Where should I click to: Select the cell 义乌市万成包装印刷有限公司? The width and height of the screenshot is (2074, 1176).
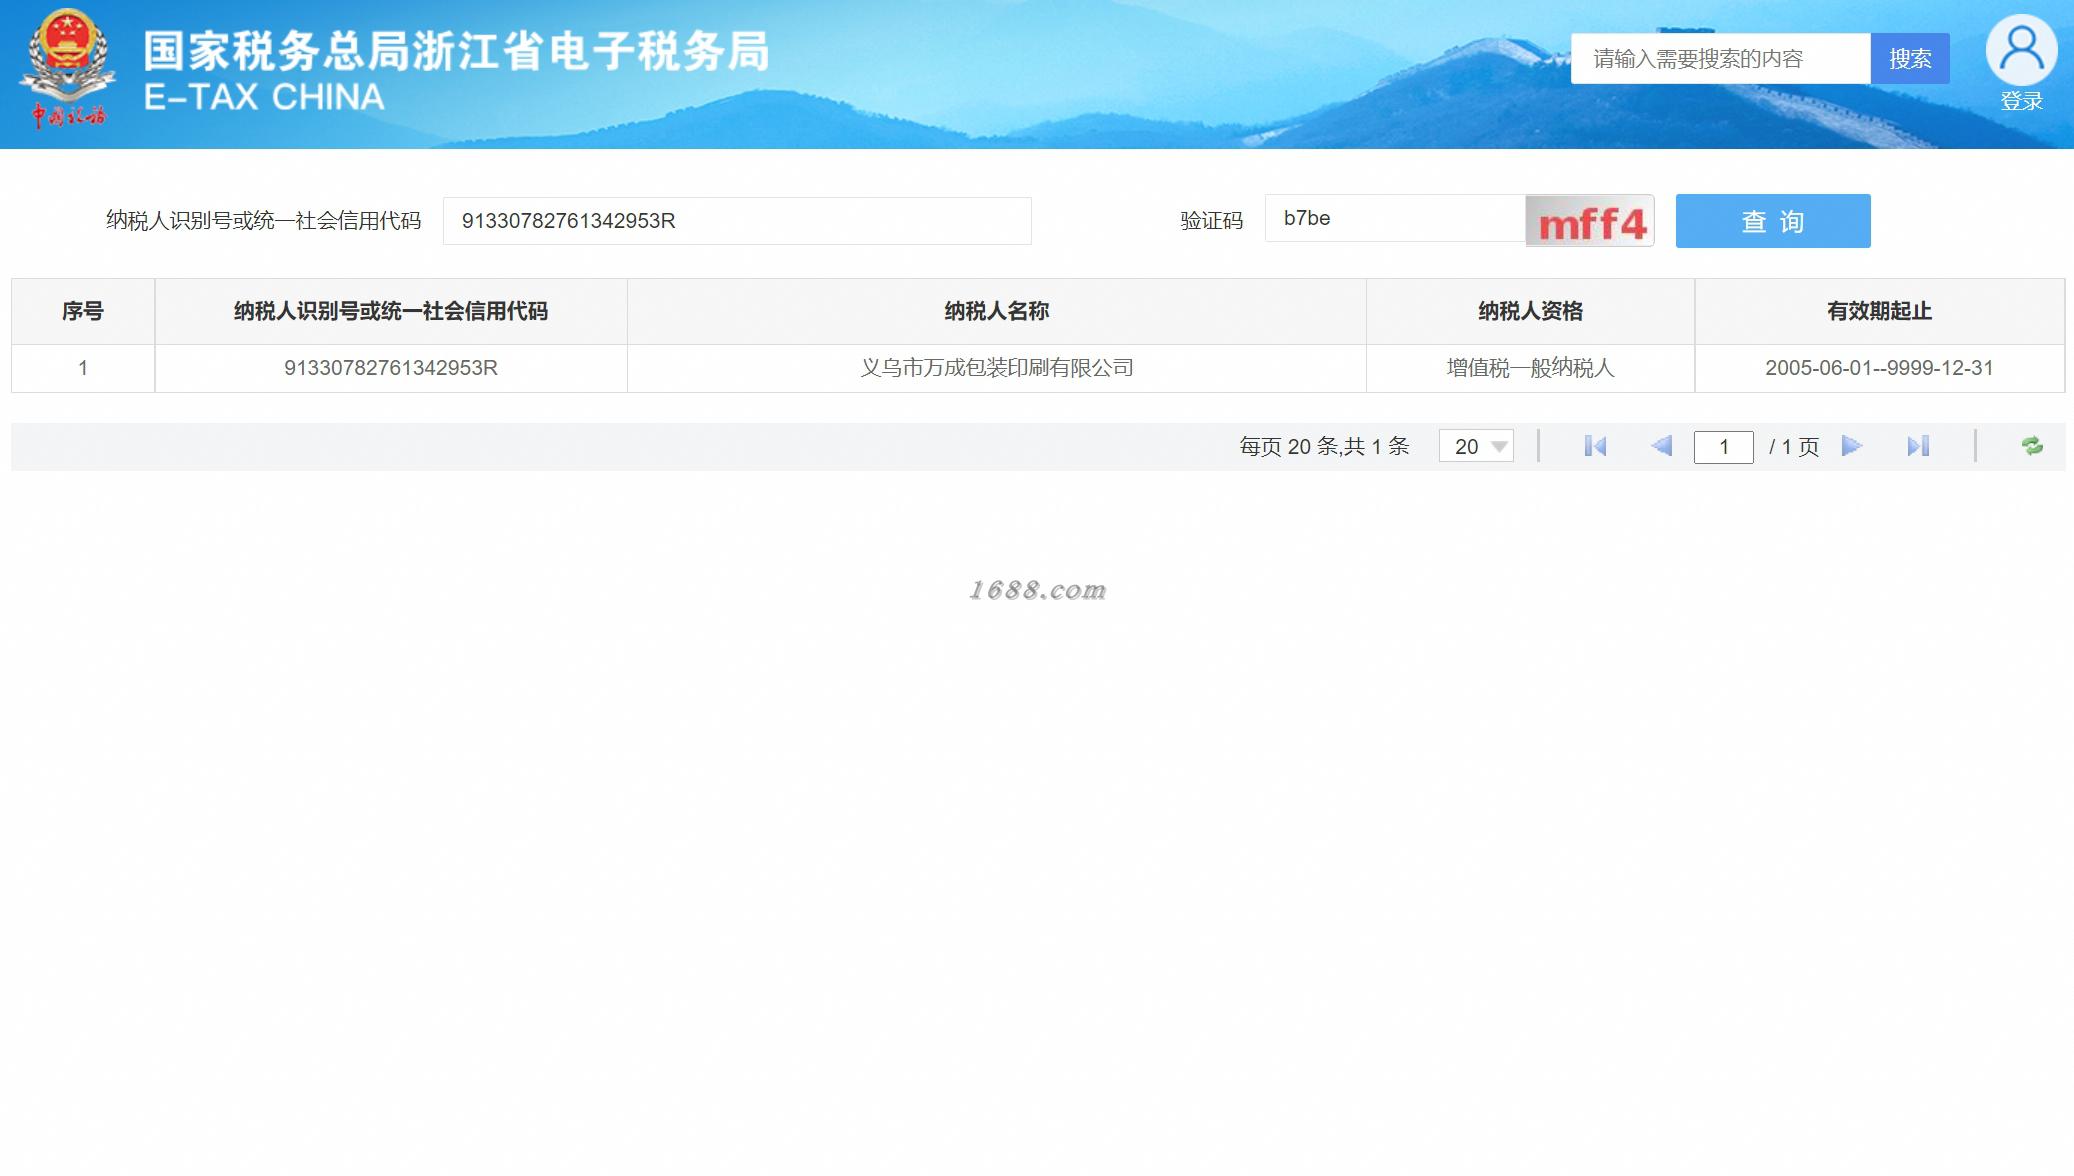997,368
